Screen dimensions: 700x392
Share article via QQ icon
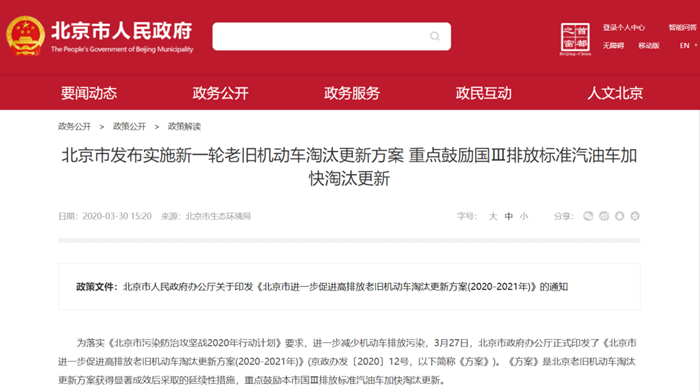tap(620, 216)
